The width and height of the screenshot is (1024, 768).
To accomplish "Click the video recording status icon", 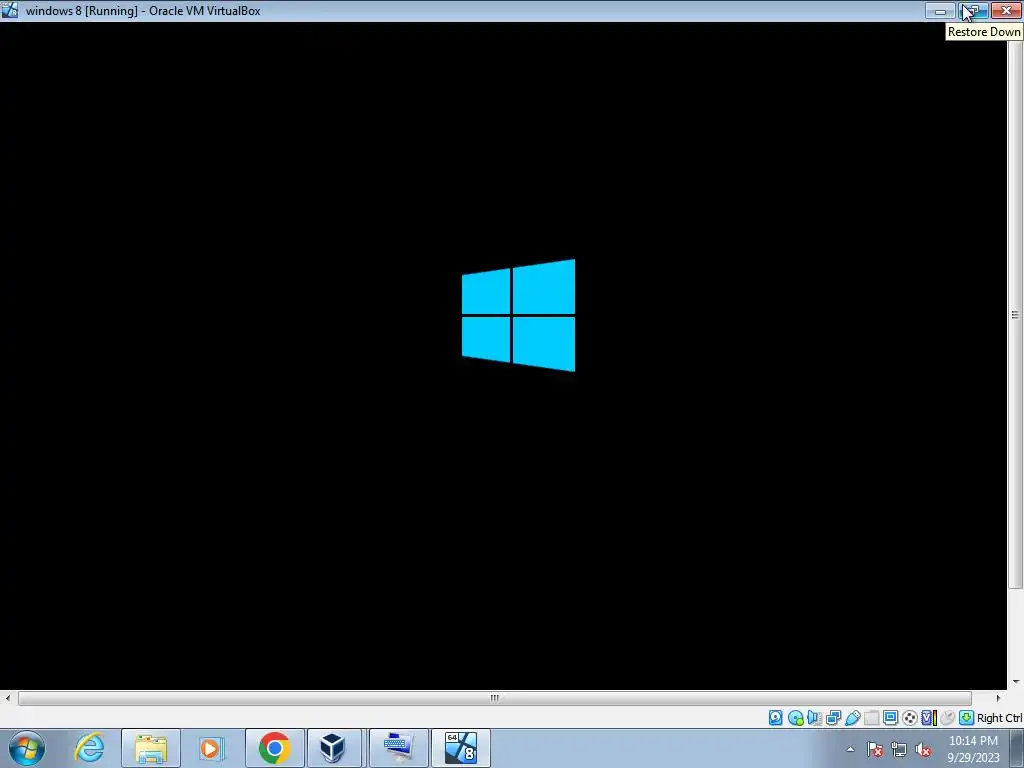I will point(909,718).
